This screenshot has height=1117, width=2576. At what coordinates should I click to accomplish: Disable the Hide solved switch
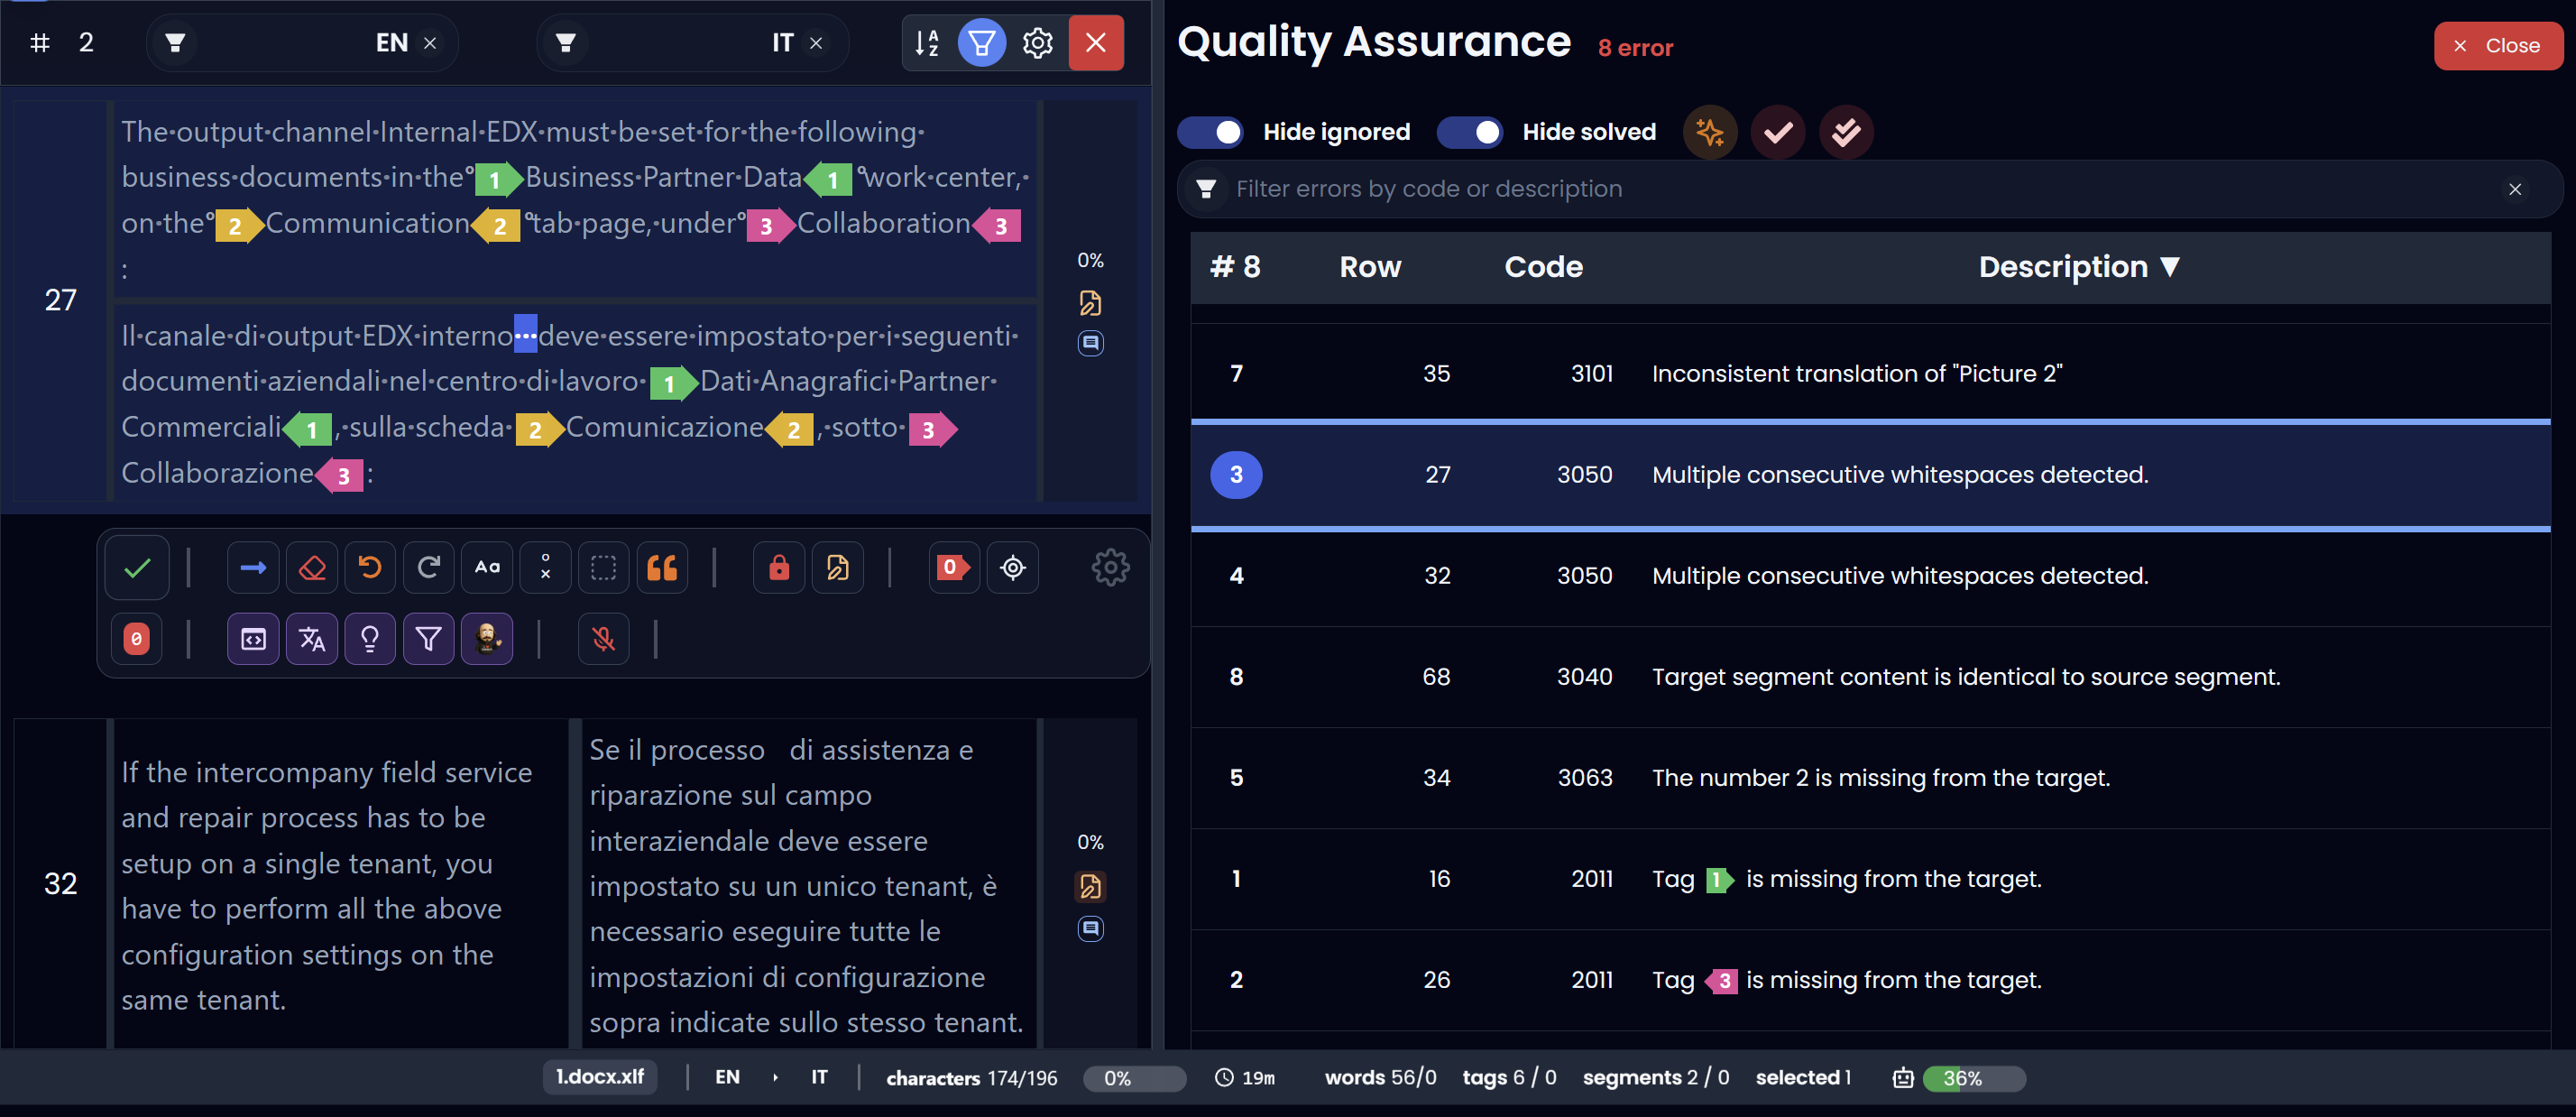pyautogui.click(x=1470, y=131)
